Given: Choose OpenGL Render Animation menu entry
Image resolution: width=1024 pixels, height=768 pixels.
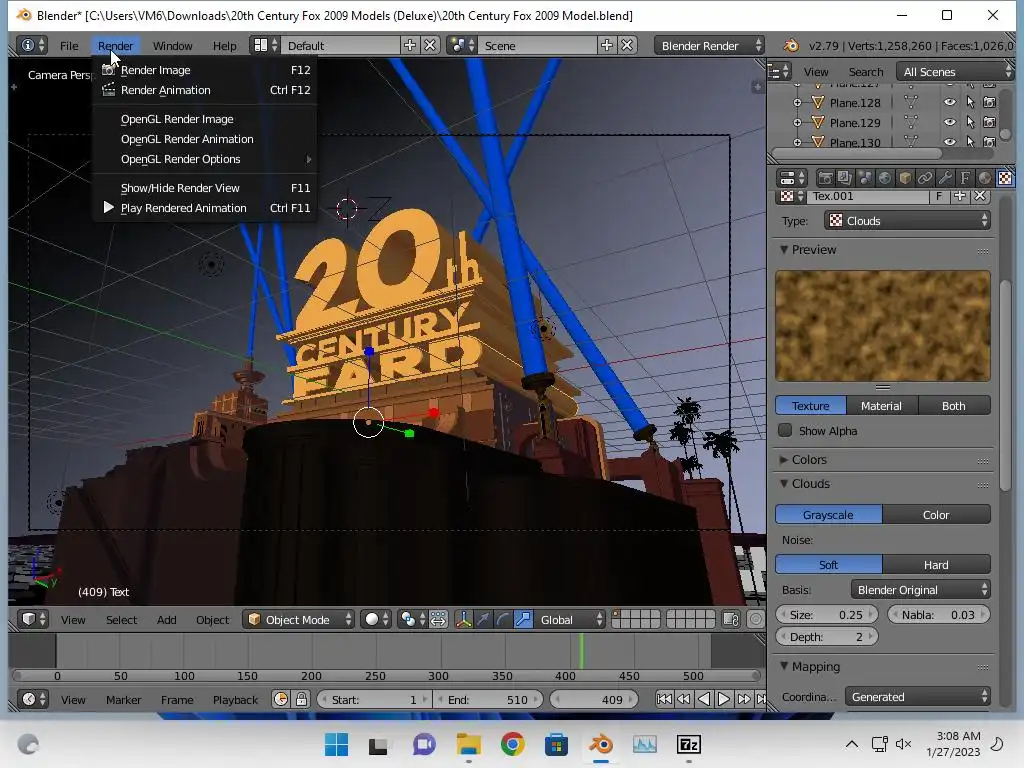Looking at the screenshot, I should [x=205, y=138].
